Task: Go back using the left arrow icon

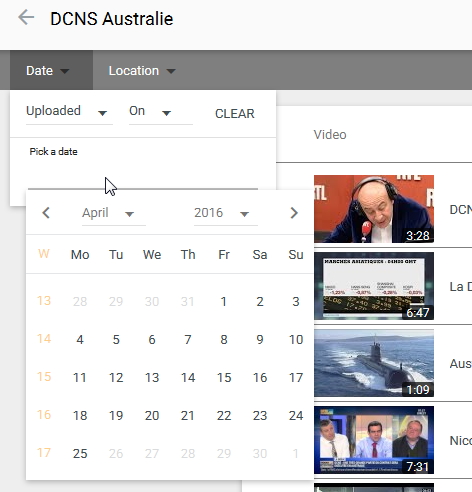Action: click(x=26, y=17)
